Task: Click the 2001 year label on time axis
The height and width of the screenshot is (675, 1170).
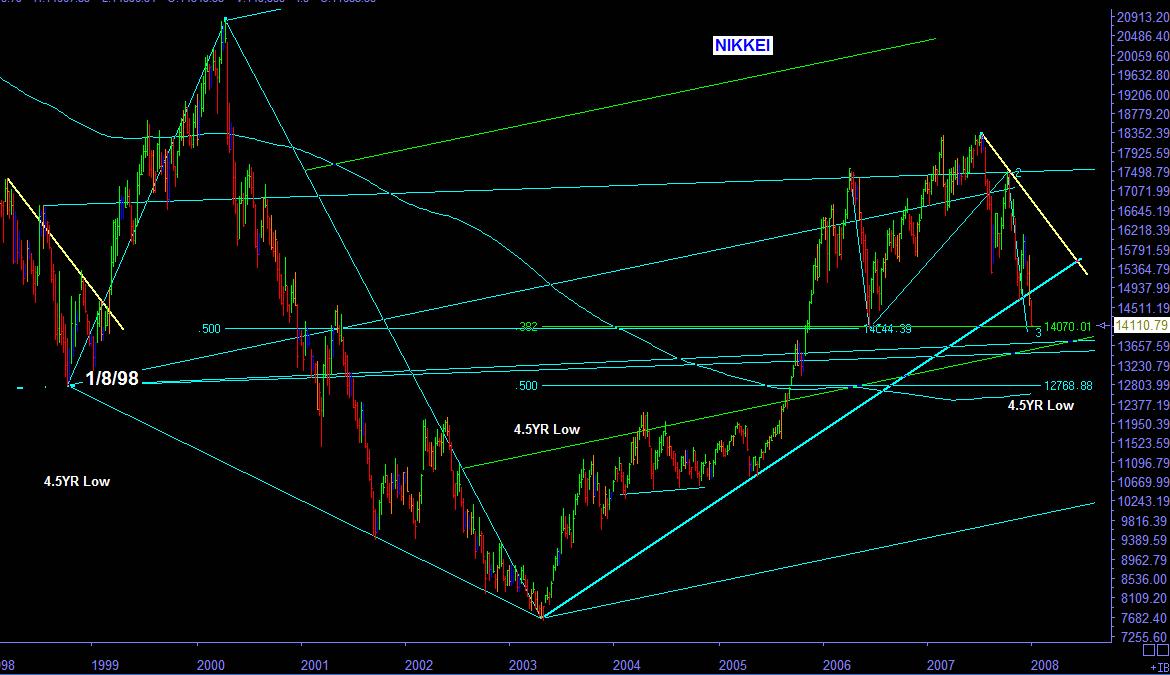Action: [x=315, y=665]
